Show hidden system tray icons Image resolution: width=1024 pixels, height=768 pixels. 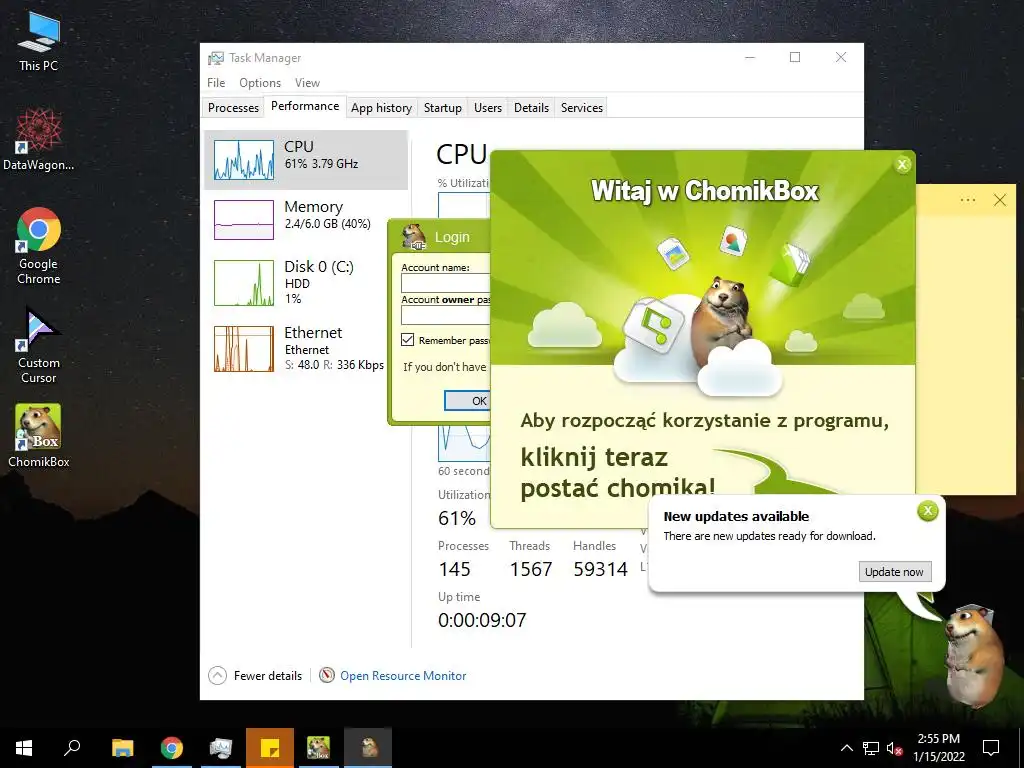[846, 748]
